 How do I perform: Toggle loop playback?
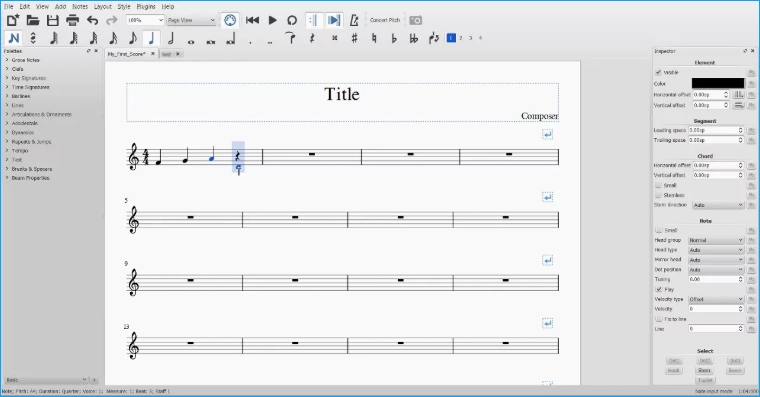click(x=292, y=20)
